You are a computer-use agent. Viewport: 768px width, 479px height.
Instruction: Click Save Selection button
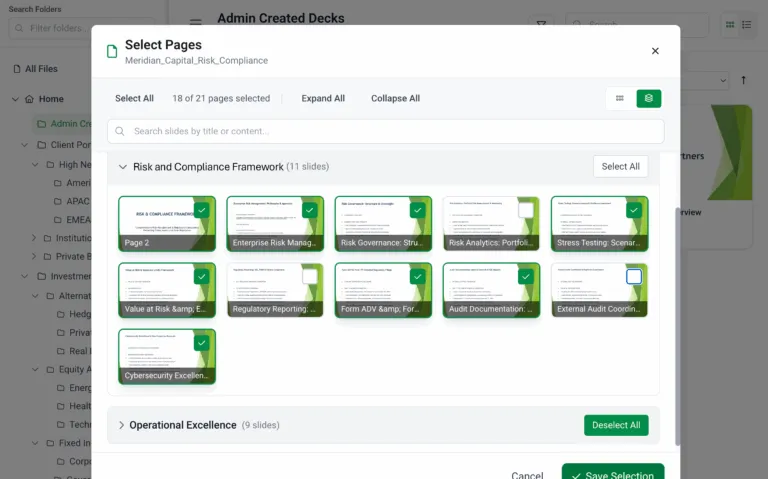[x=613, y=473]
